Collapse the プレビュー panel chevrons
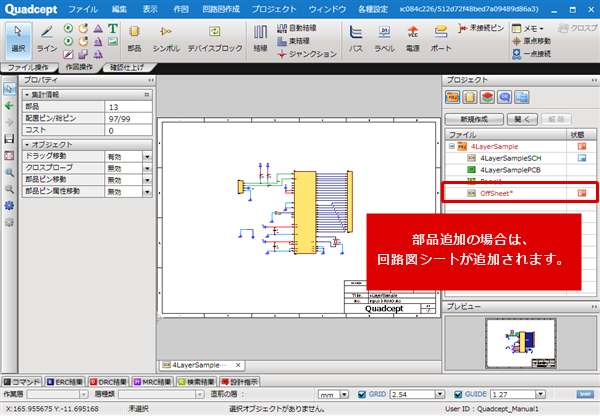600x416 pixels. coord(594,307)
